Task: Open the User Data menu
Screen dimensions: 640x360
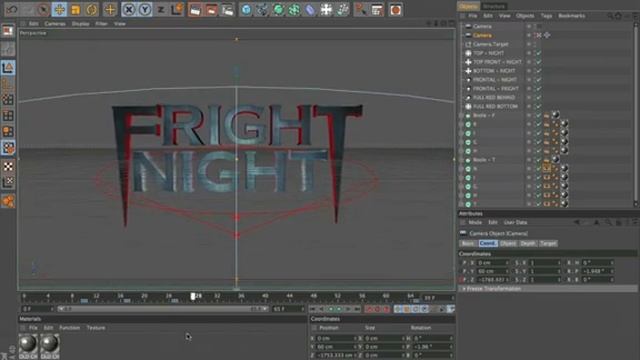Action: 515,222
